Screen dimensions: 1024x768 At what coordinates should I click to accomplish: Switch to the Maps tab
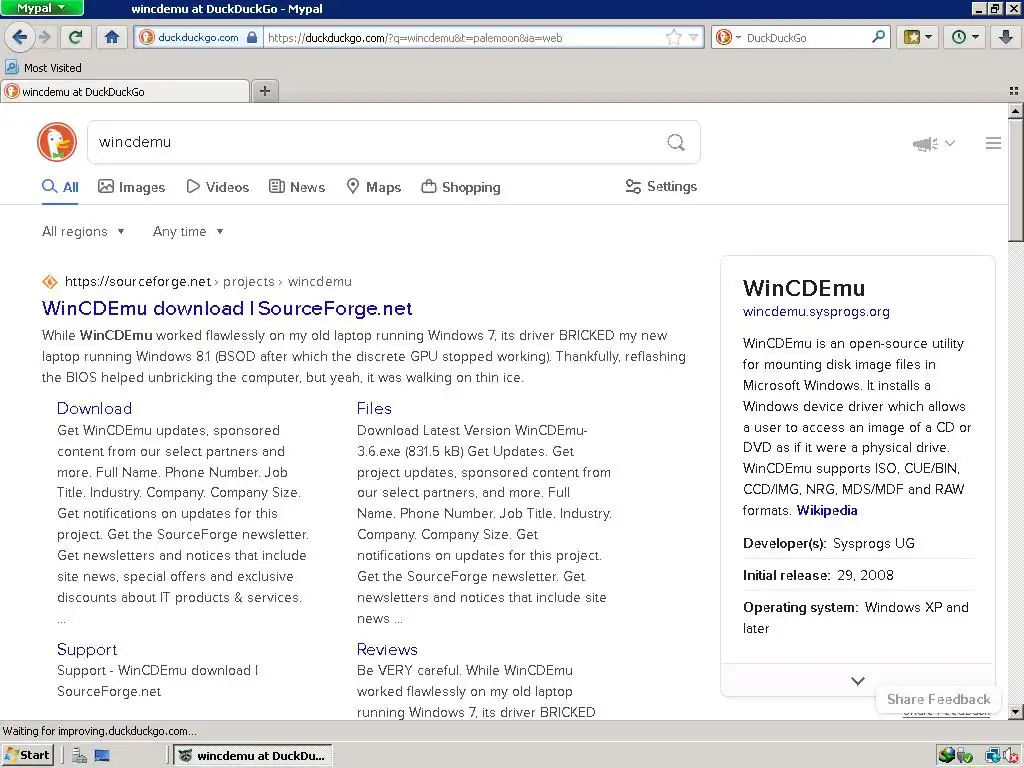(x=374, y=187)
